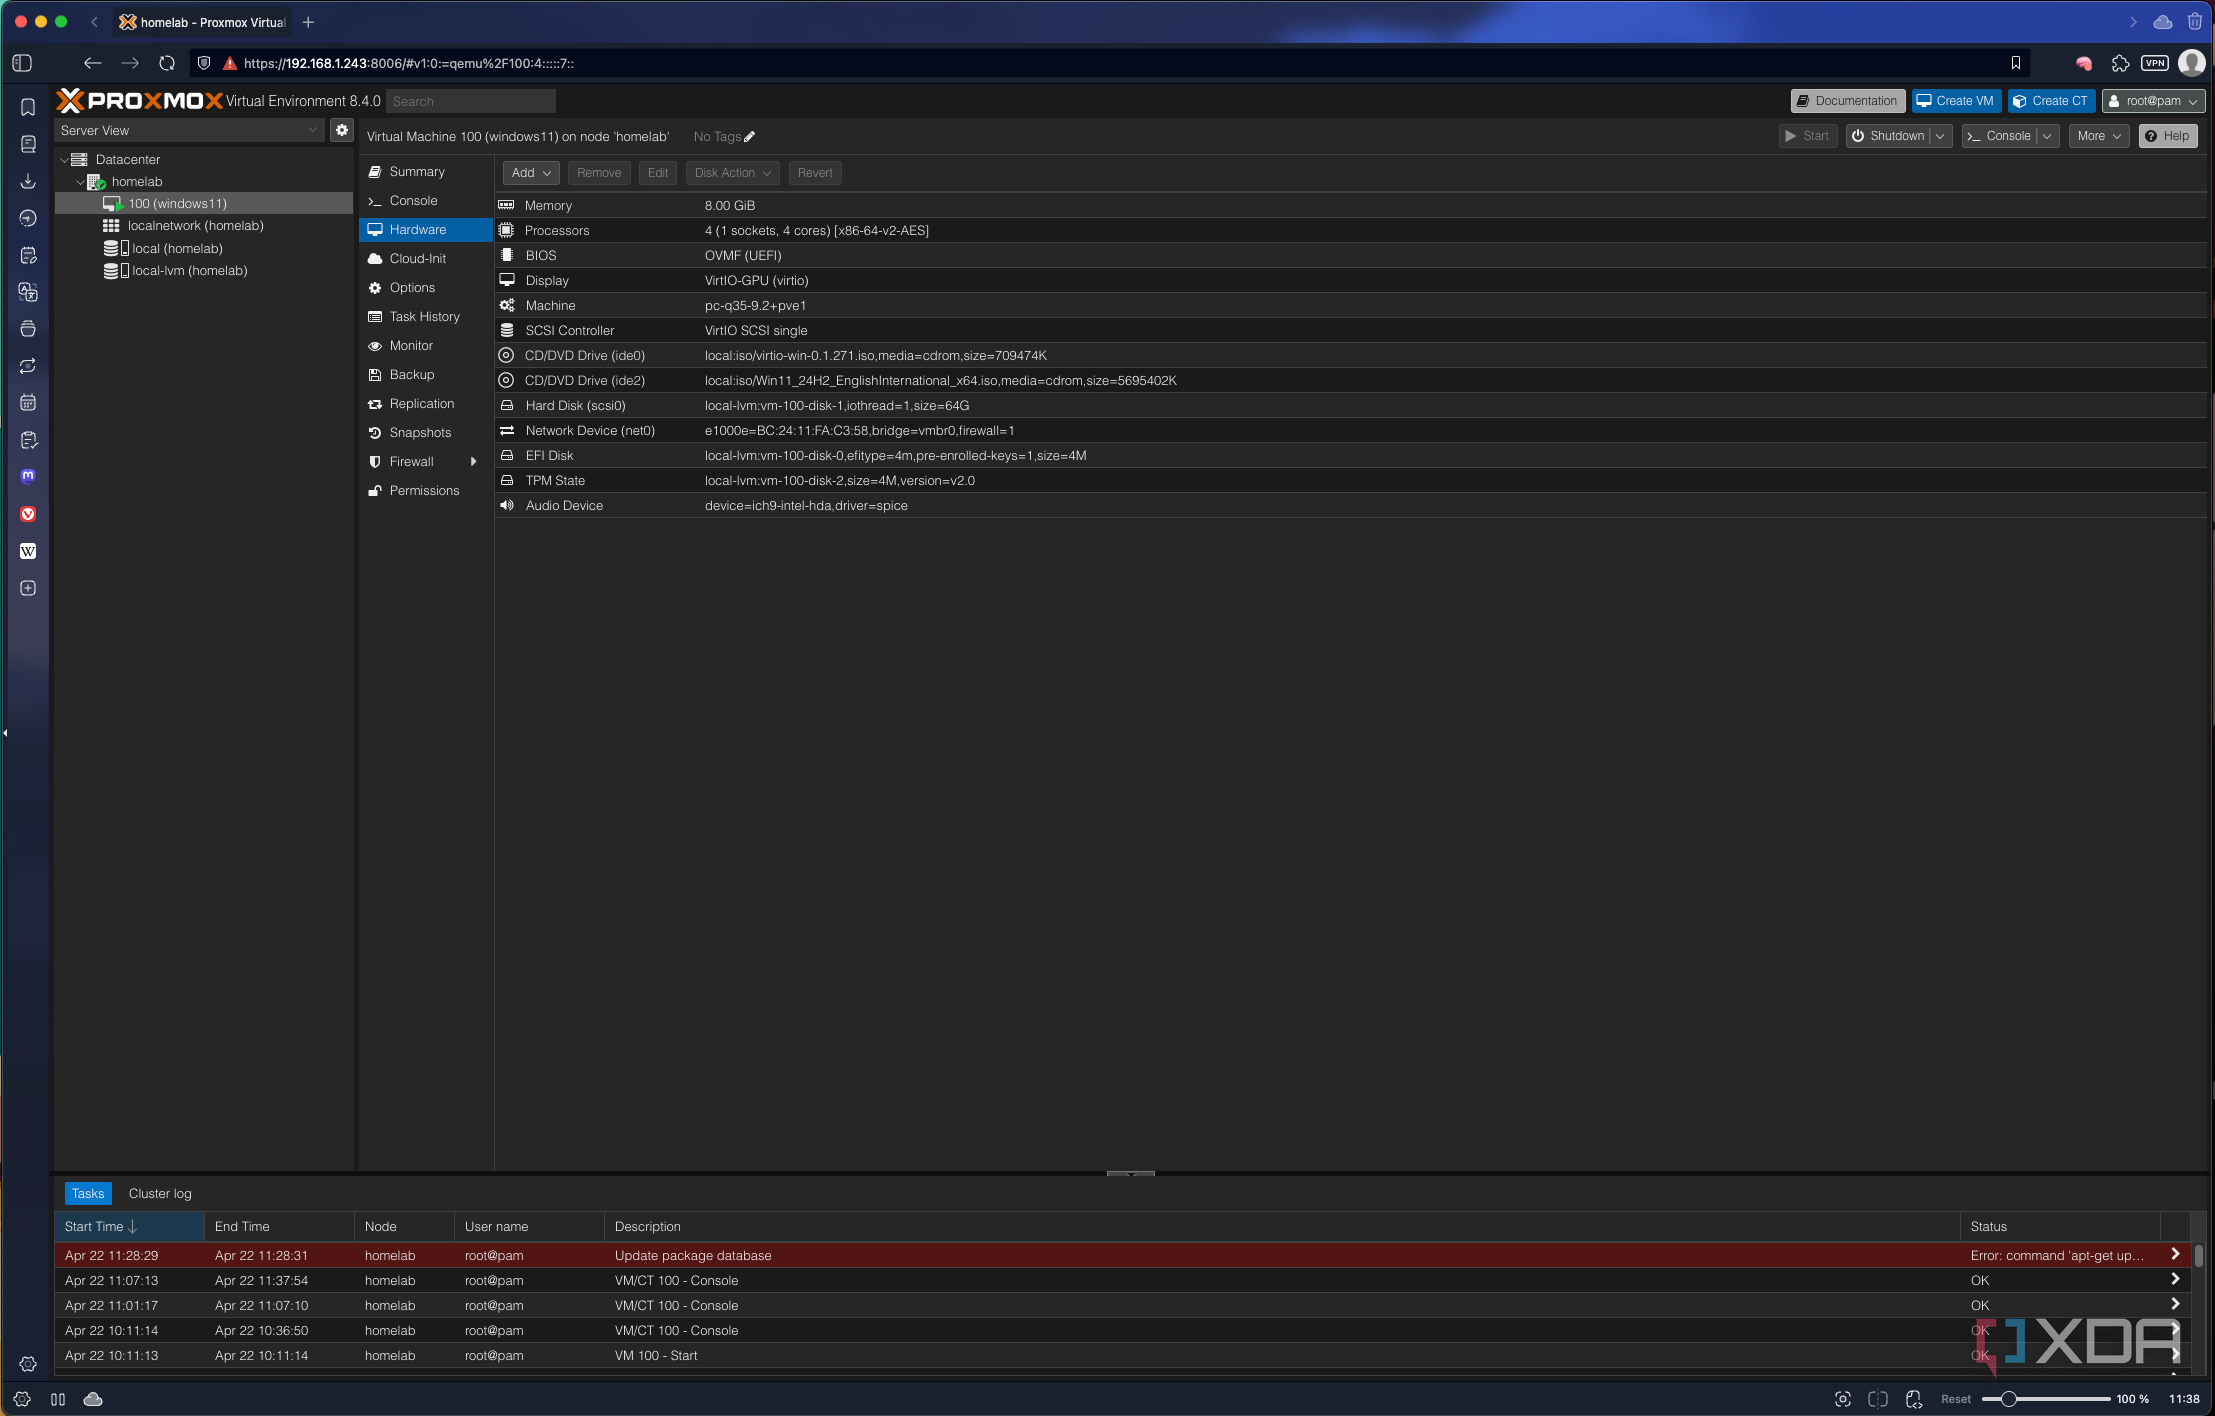Click the browser reload icon
Screen dimensions: 2215x1416
click(167, 63)
